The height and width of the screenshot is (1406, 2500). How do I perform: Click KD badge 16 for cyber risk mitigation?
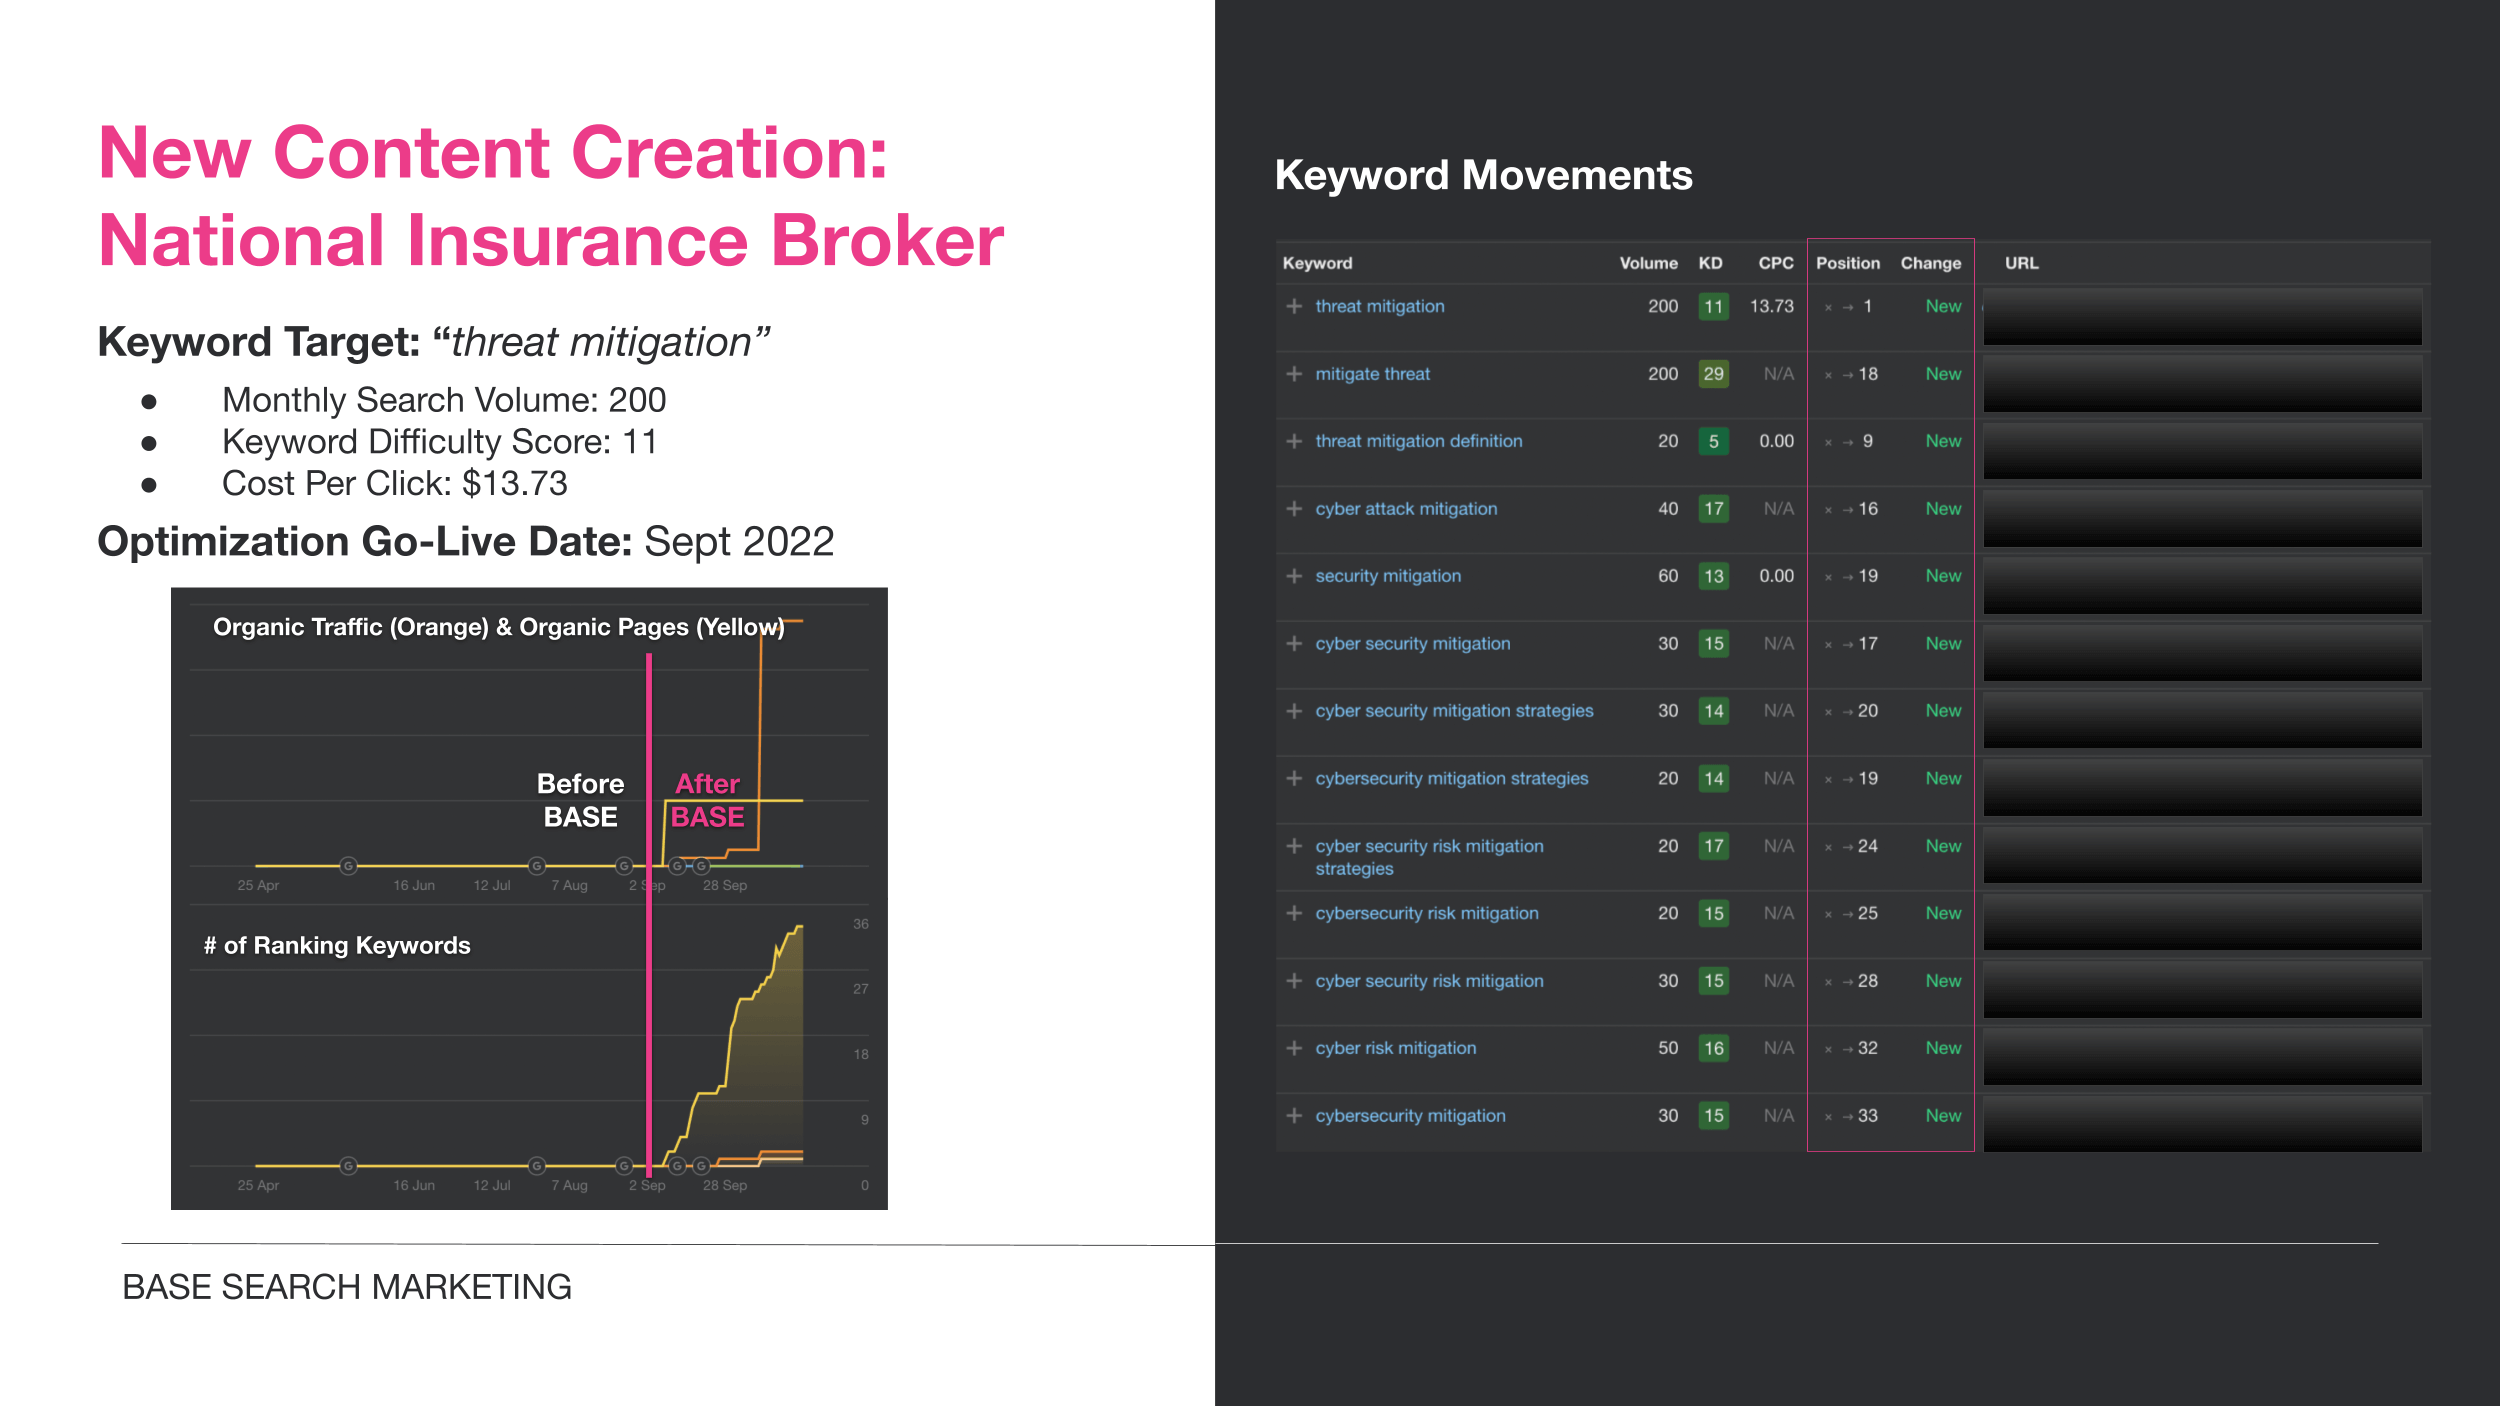1713,1048
